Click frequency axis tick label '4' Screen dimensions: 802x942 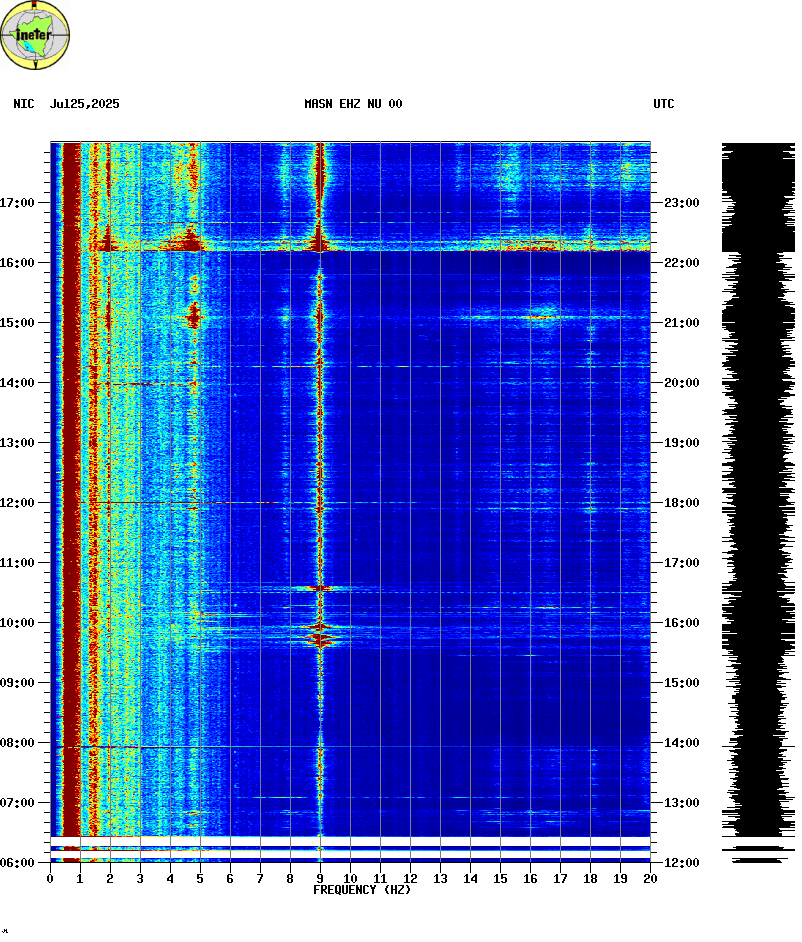coord(170,879)
